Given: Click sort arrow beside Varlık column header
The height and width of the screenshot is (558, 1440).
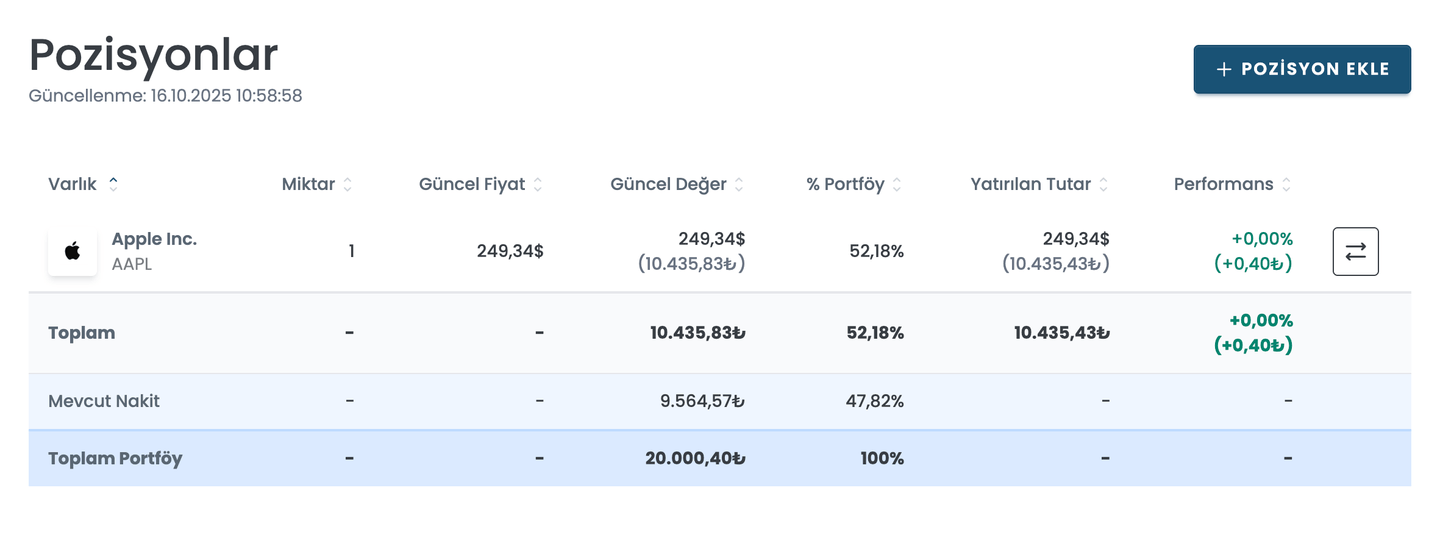Looking at the screenshot, I should tap(113, 184).
